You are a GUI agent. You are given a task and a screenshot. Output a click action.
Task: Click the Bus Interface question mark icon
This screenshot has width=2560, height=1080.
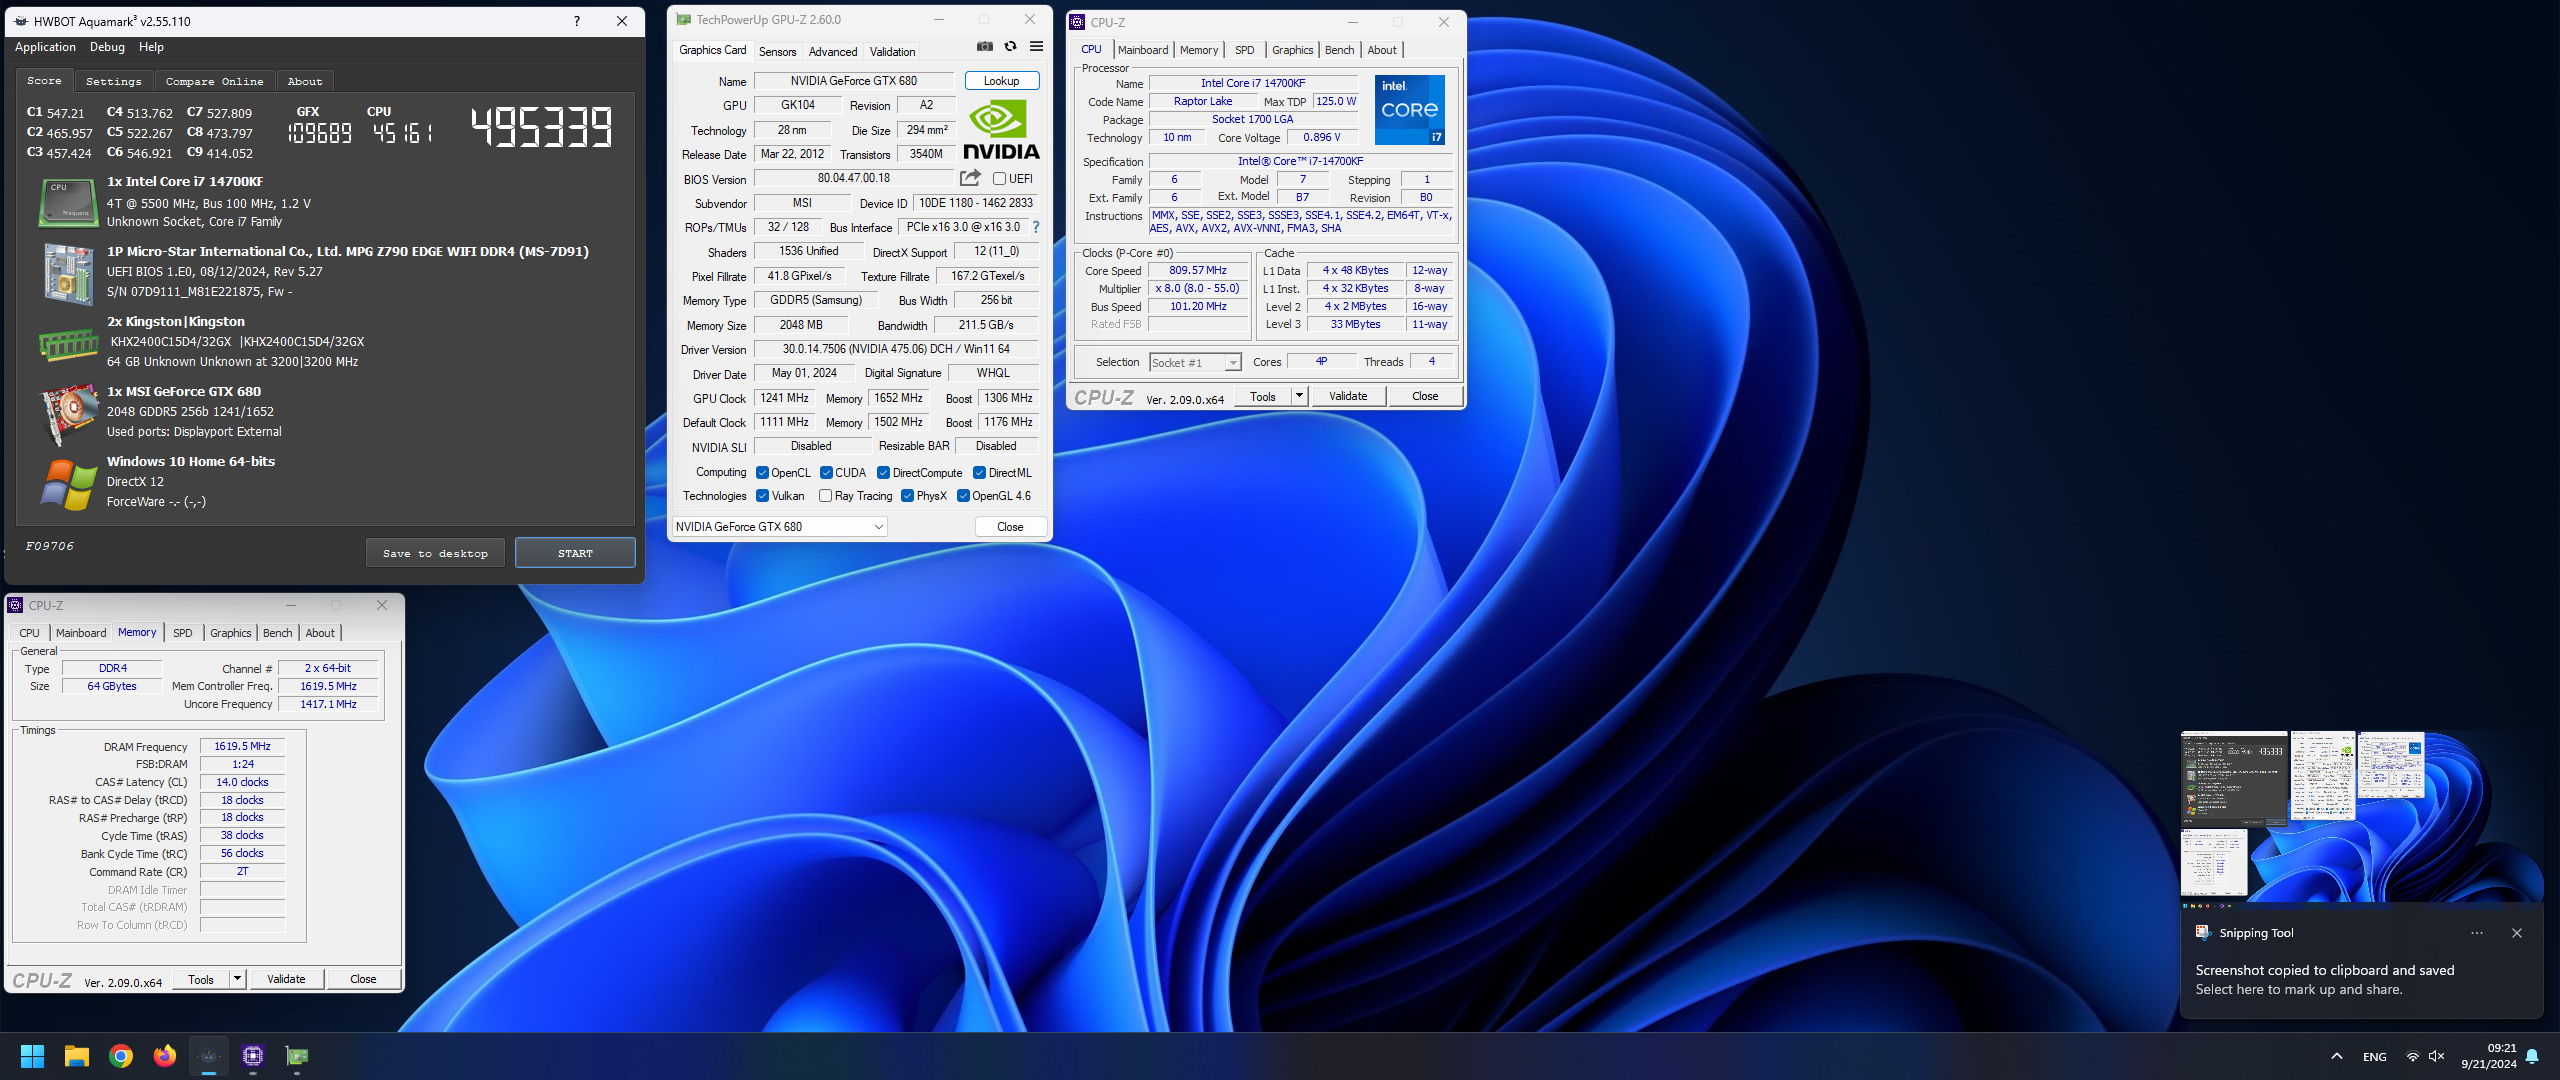point(1036,227)
